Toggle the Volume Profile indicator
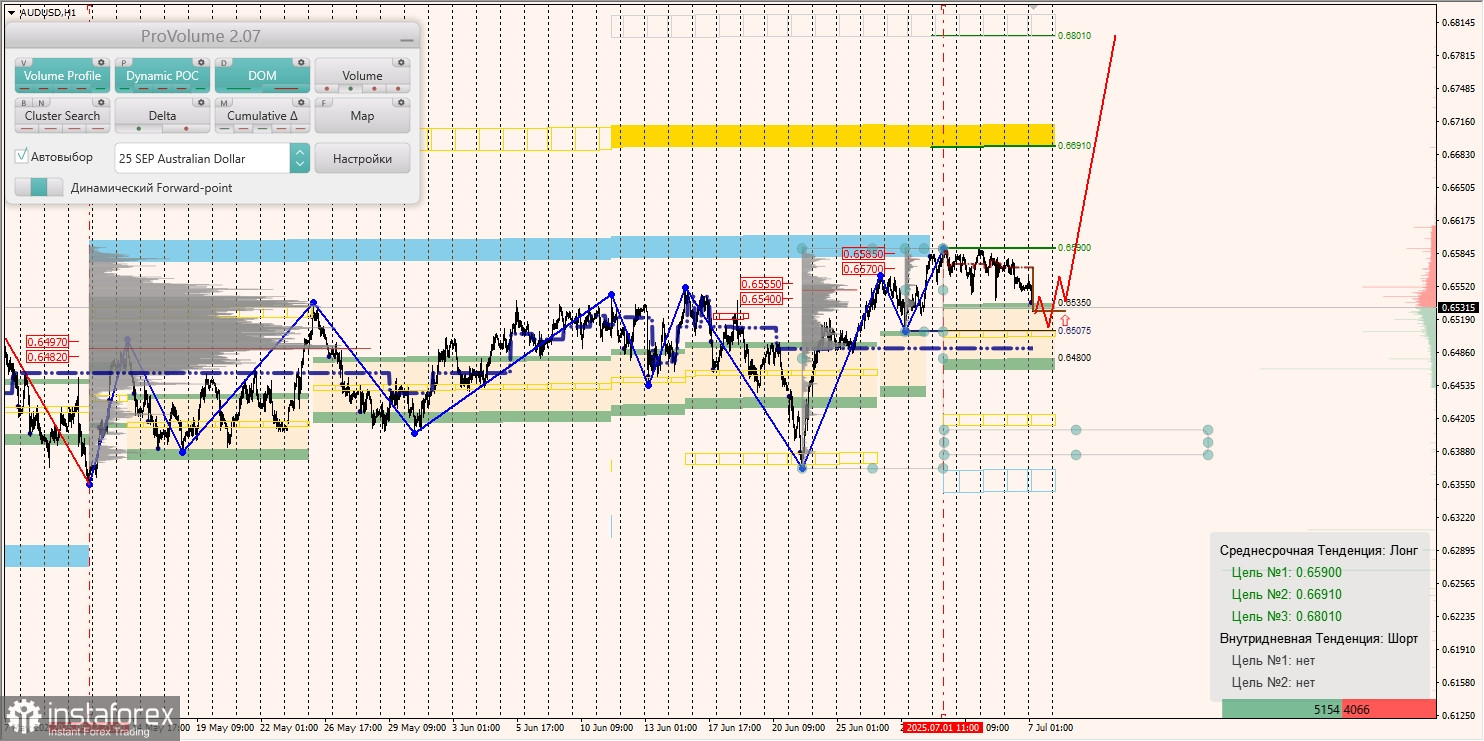Image resolution: width=1484 pixels, height=741 pixels. [62, 76]
